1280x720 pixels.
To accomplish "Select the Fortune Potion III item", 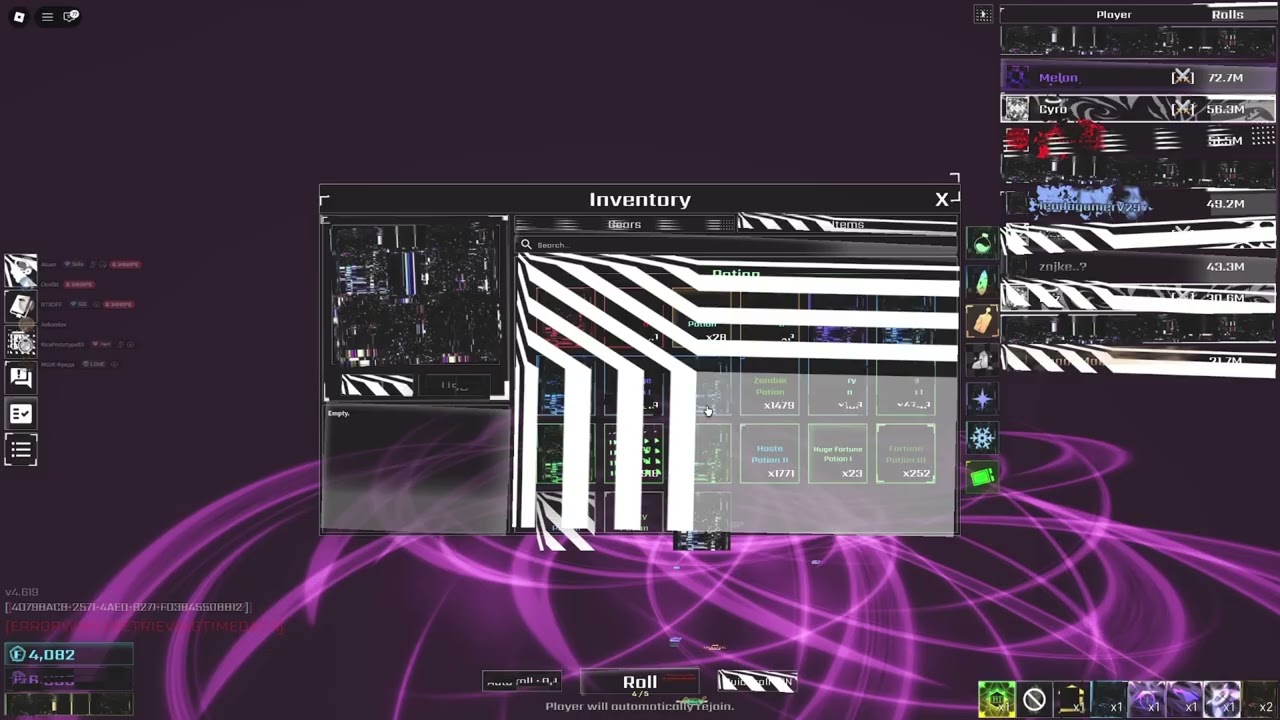I will coord(906,454).
